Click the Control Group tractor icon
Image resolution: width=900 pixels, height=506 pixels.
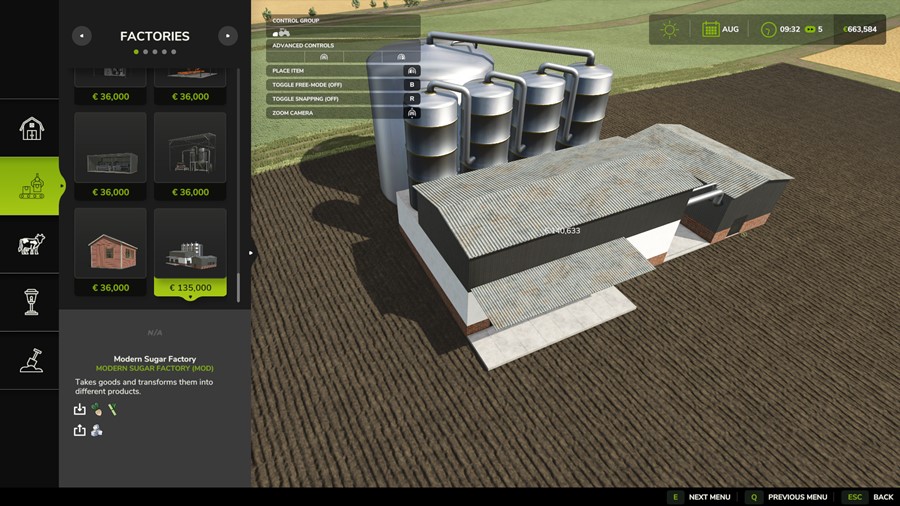281,33
